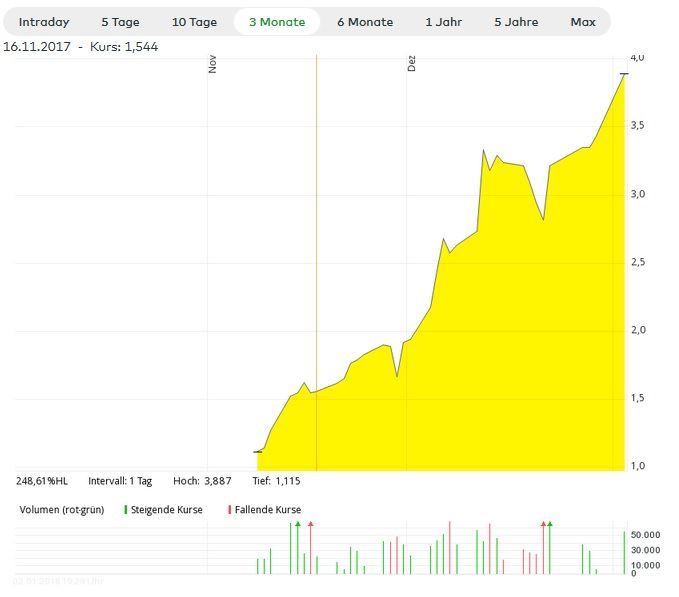
Task: Show the 6 Monate chart period
Action: [364, 22]
